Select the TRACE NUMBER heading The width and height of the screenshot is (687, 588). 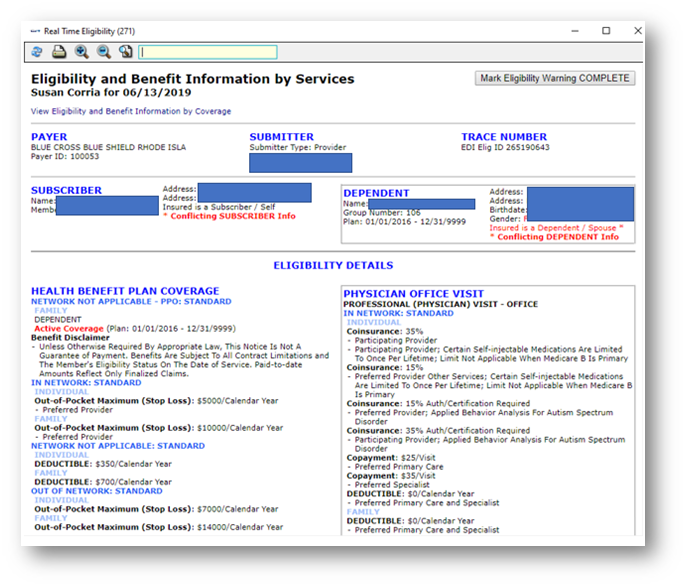(x=504, y=137)
